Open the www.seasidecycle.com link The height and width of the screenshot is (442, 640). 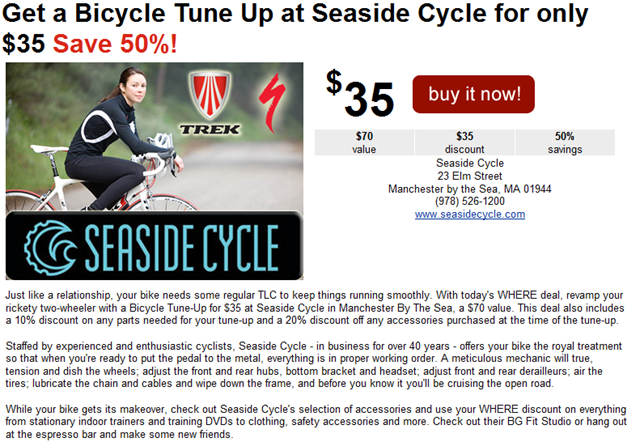(470, 214)
